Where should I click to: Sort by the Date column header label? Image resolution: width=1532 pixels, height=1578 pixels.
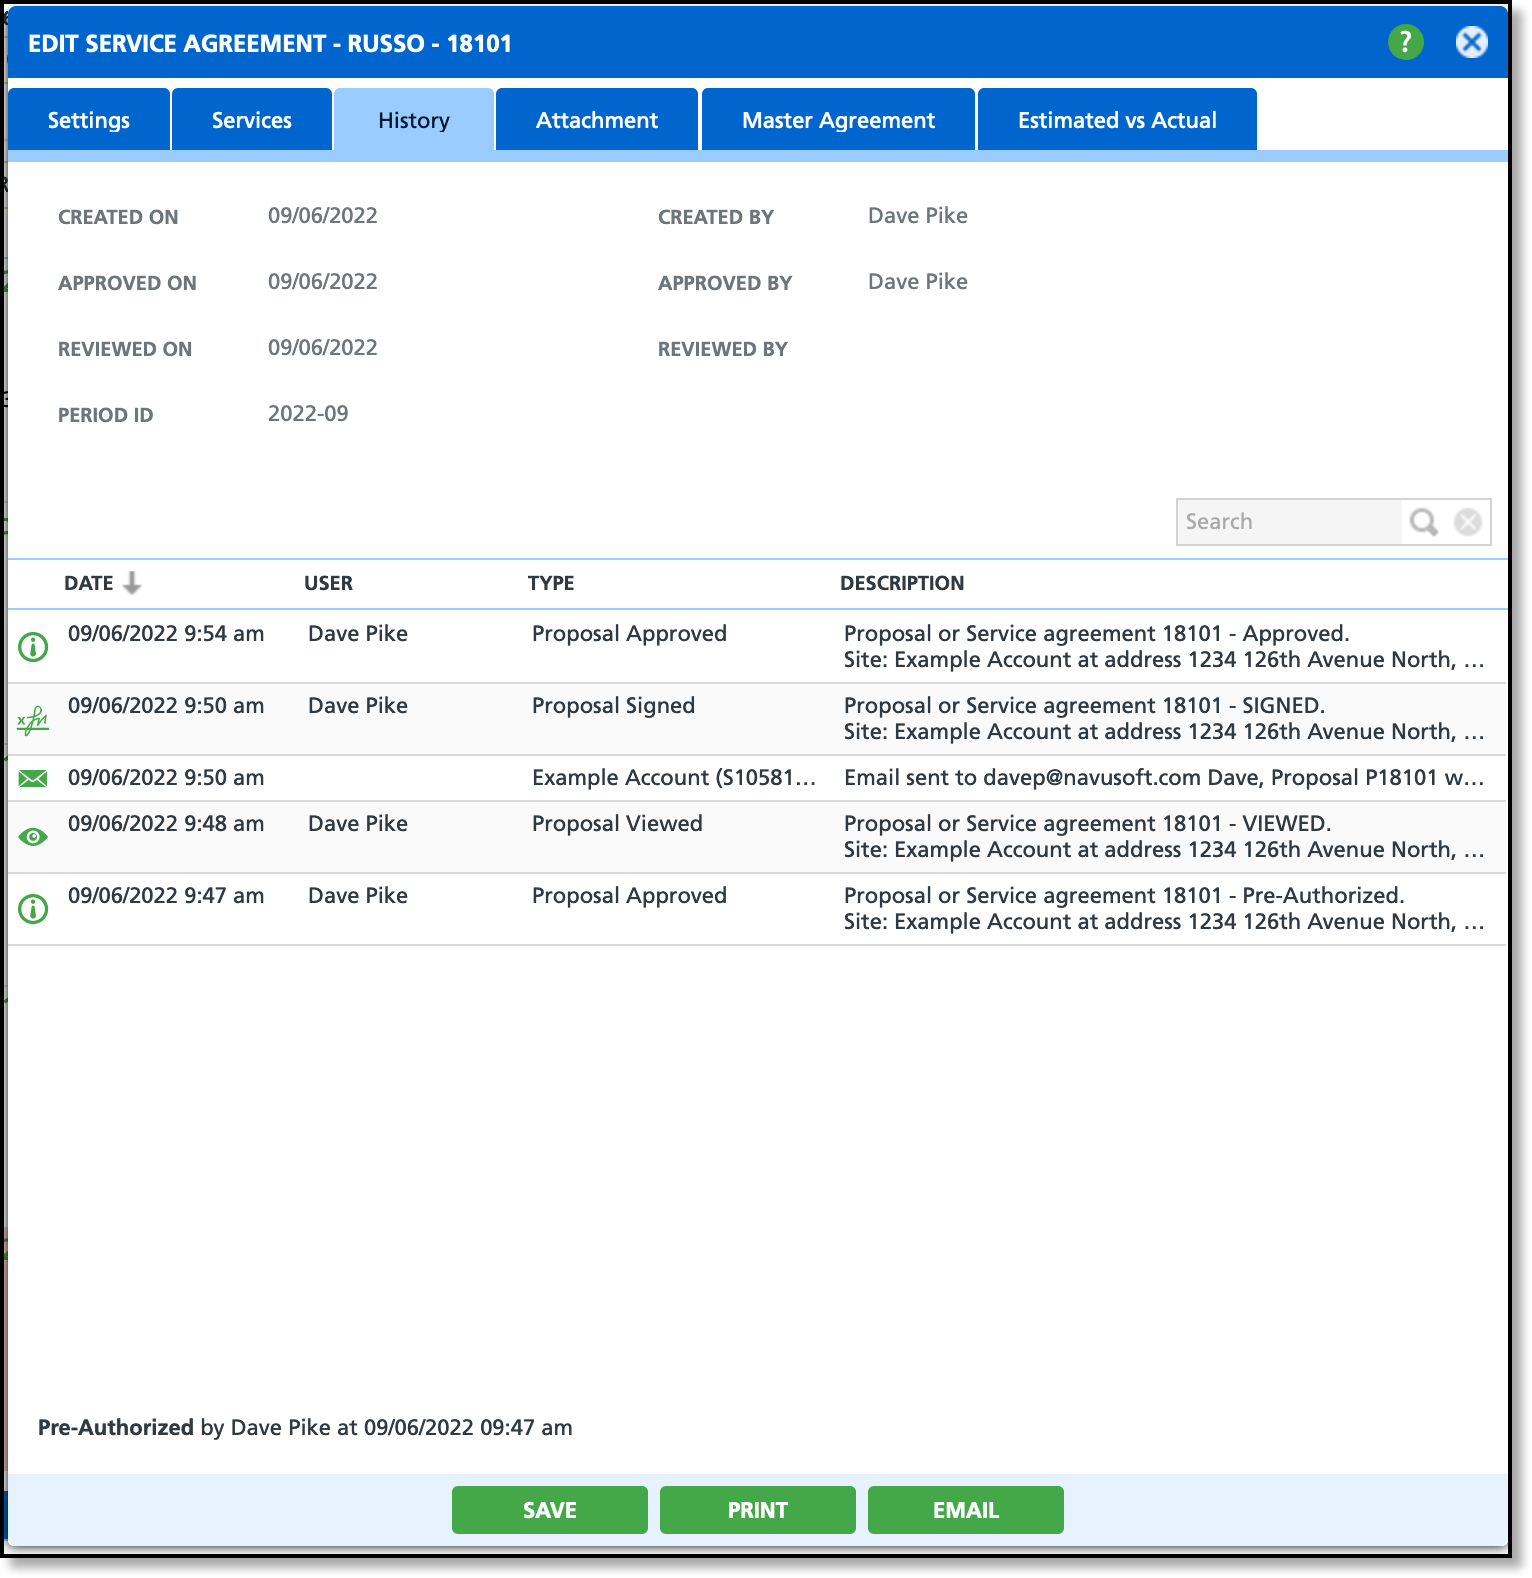click(89, 583)
